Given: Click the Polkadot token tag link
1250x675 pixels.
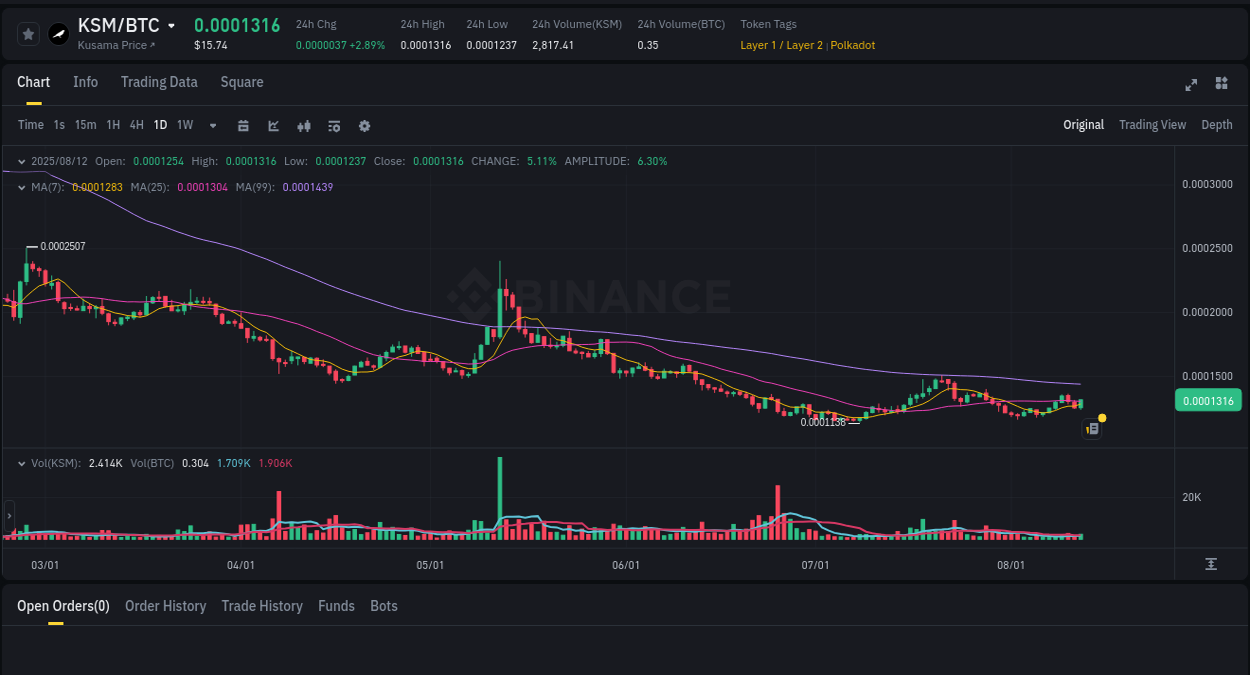Looking at the screenshot, I should tap(852, 45).
